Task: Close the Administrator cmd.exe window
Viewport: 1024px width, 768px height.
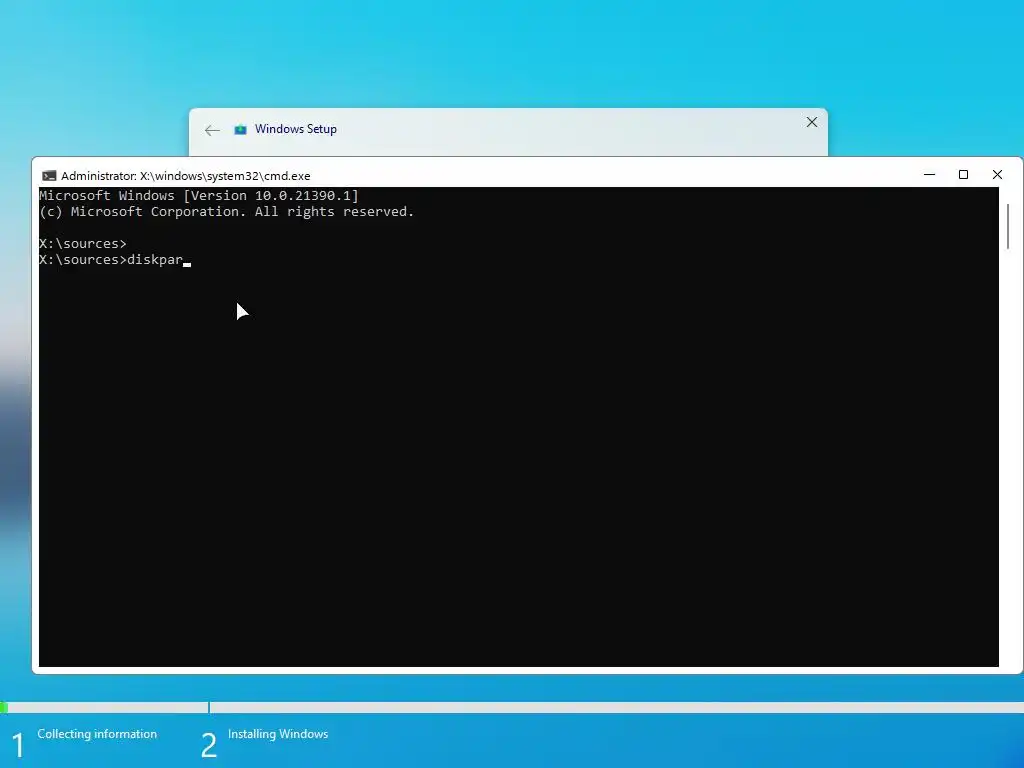Action: click(x=997, y=174)
